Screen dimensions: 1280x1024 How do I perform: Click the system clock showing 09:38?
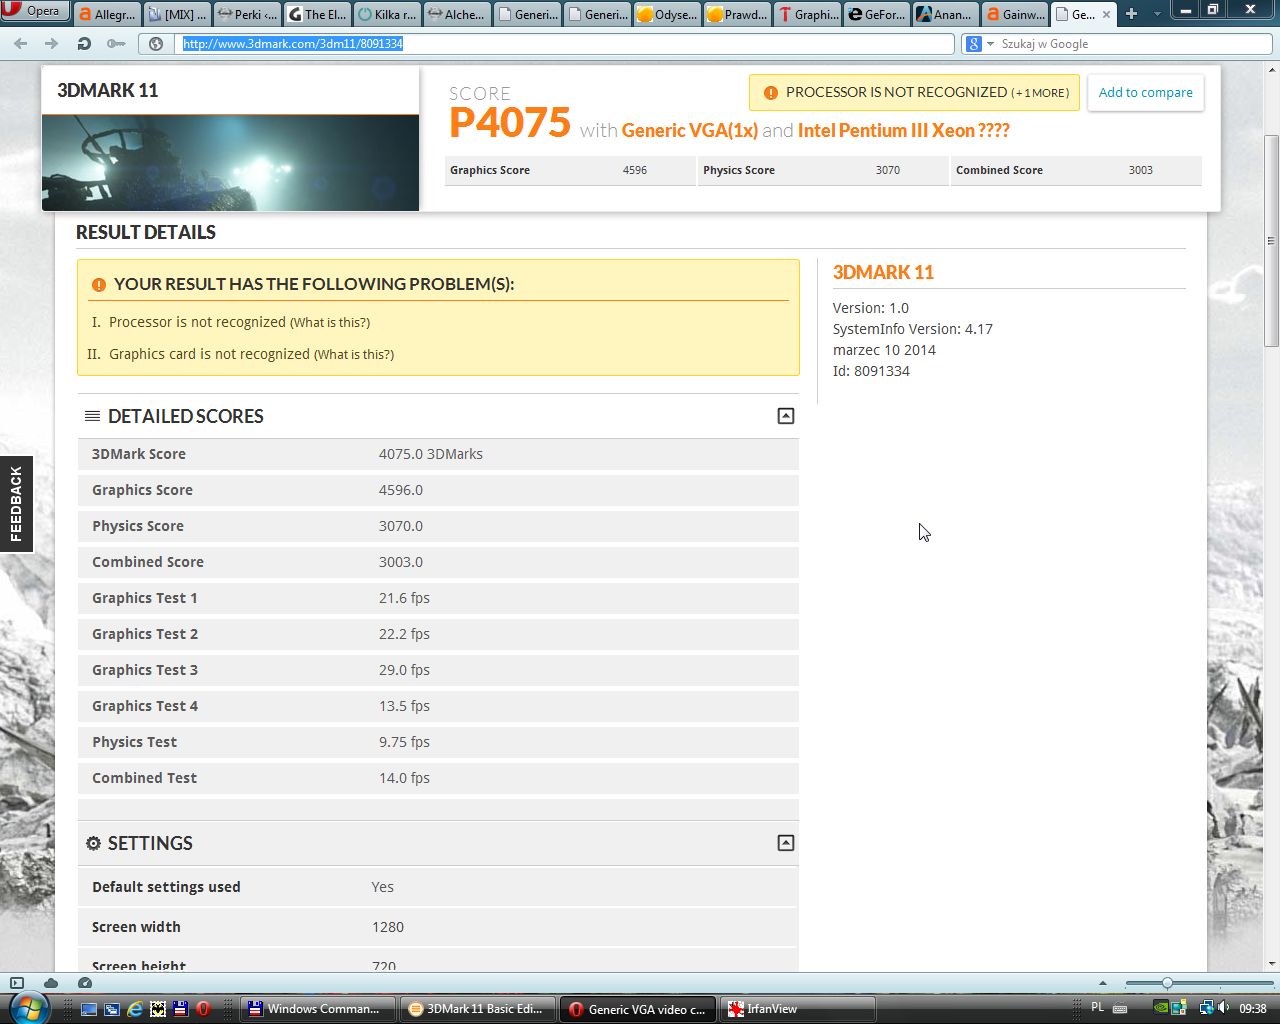(x=1253, y=1008)
